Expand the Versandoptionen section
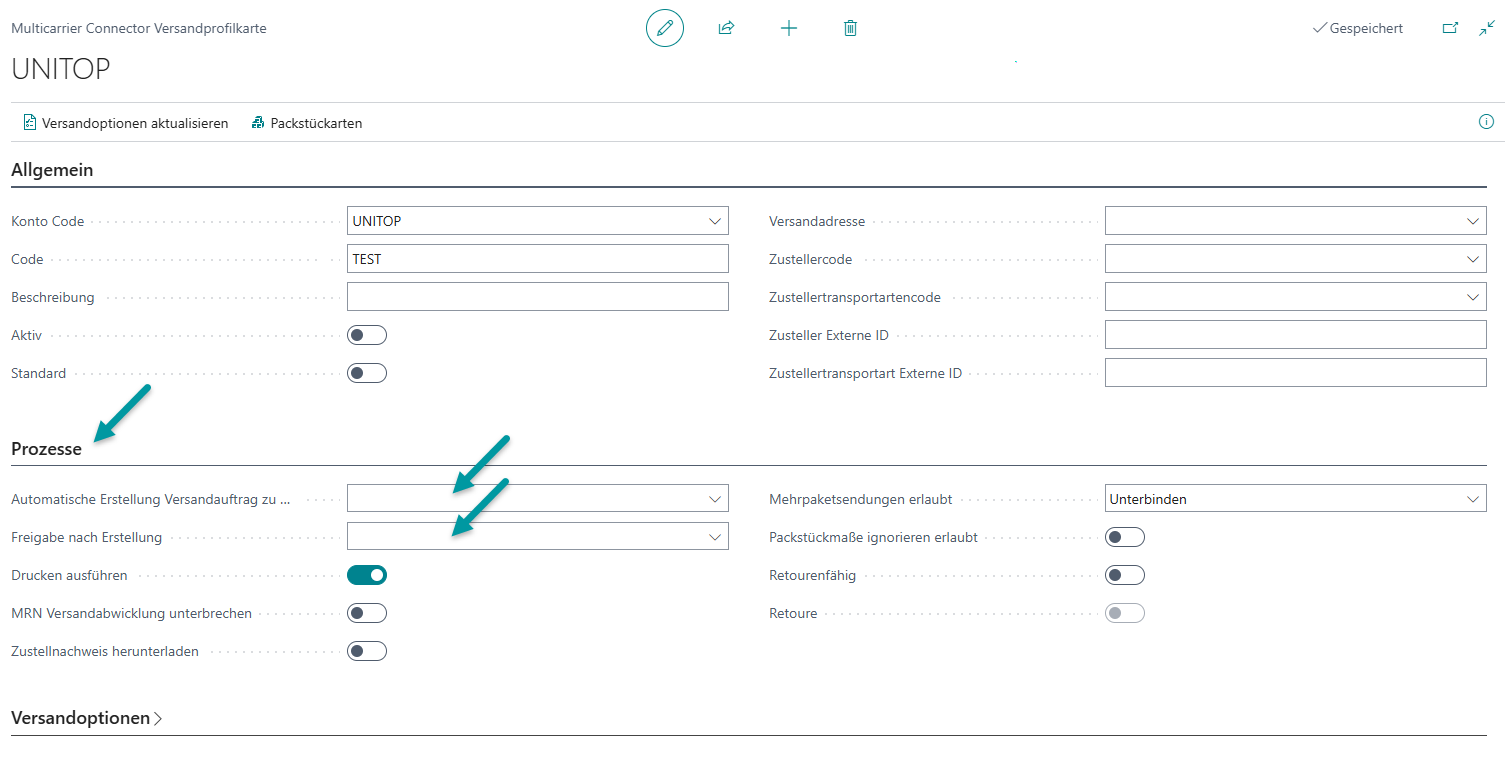 click(87, 718)
